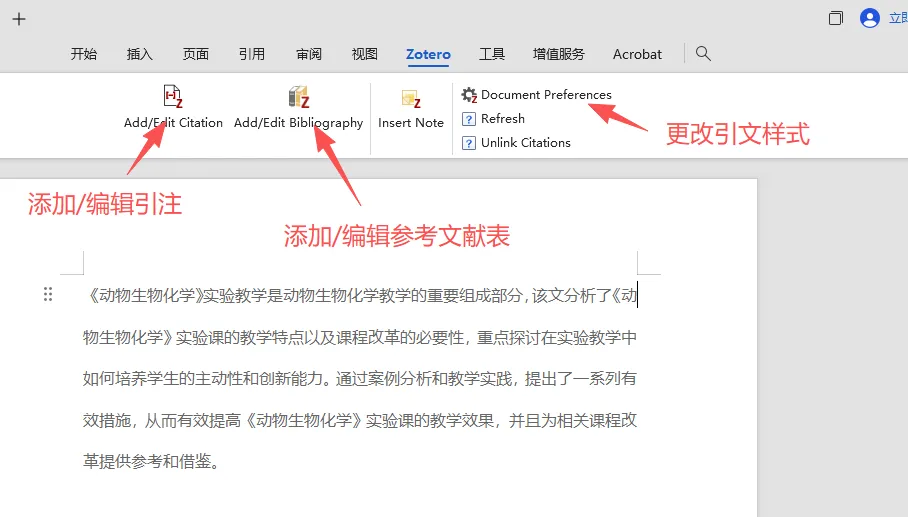The width and height of the screenshot is (908, 517).
Task: Click the Refresh text button
Action: click(x=503, y=119)
